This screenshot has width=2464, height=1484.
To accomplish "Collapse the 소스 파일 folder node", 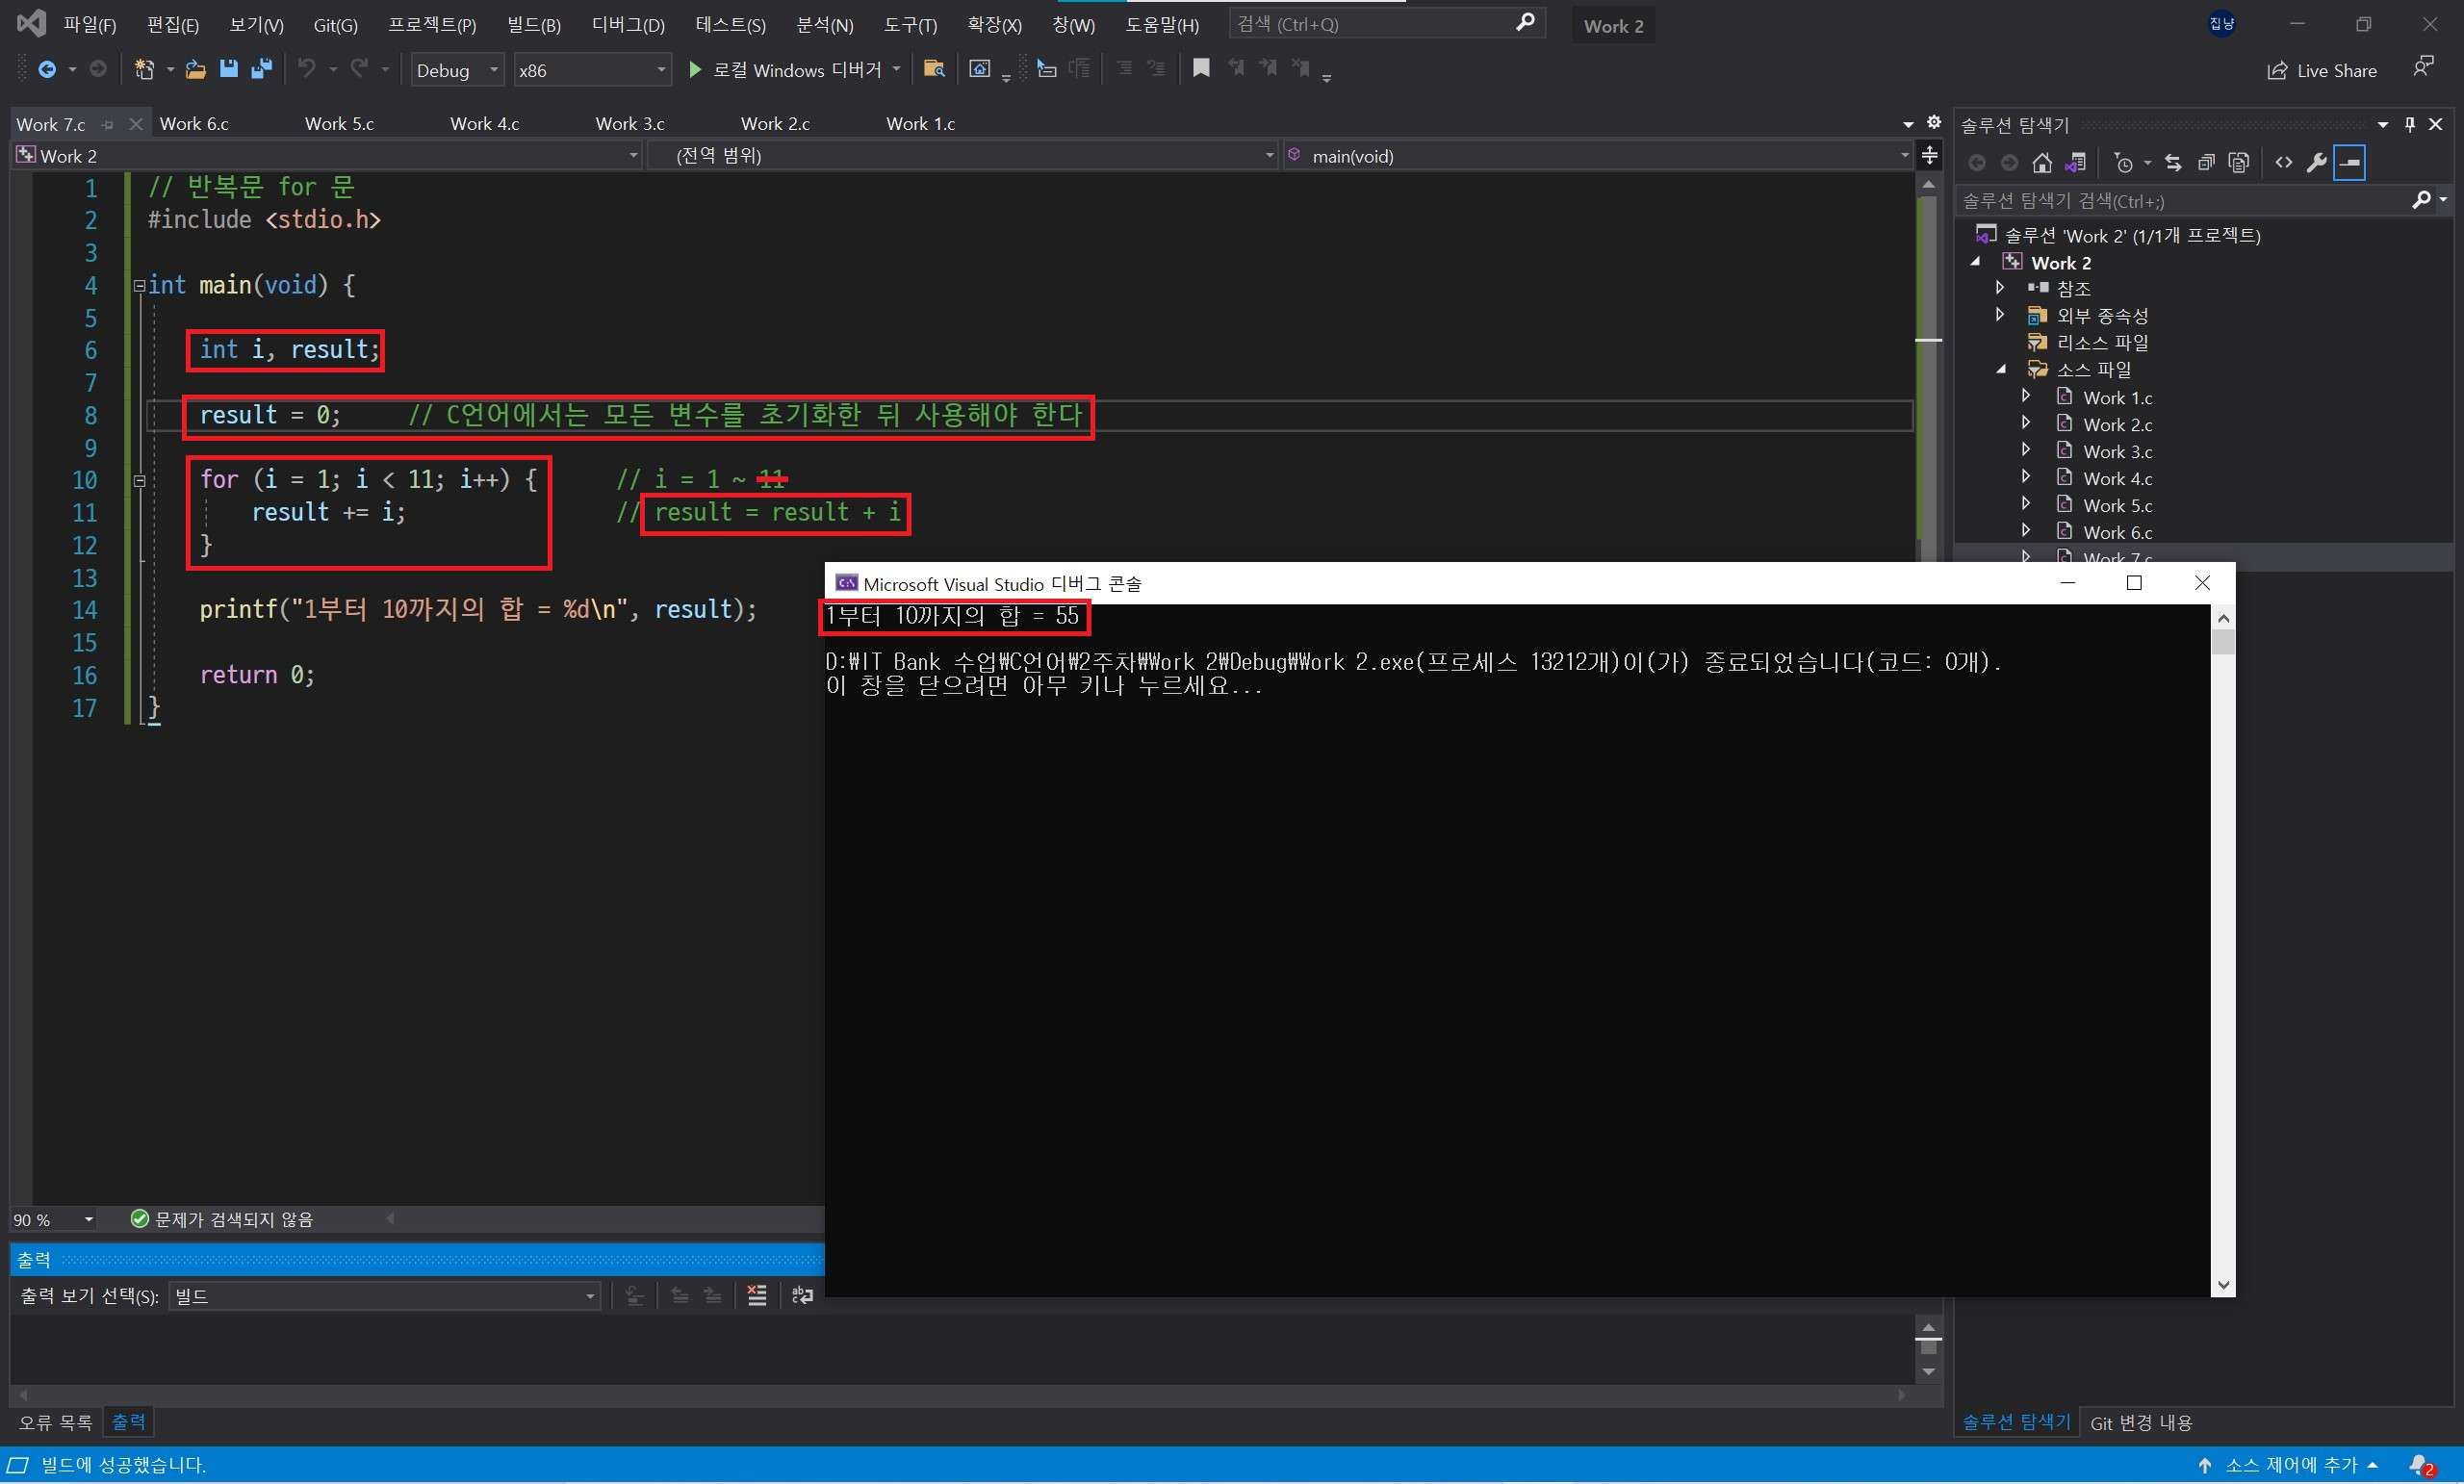I will [2001, 369].
